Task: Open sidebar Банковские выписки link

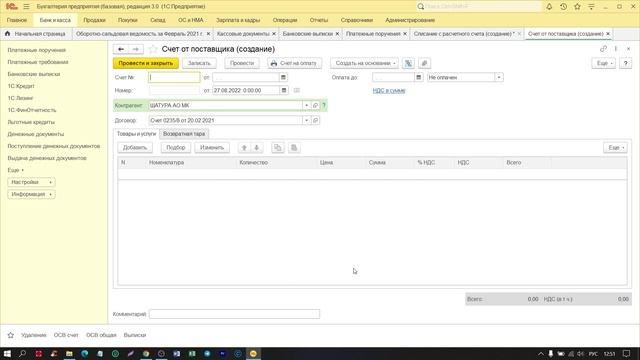Action: pyautogui.click(x=34, y=74)
